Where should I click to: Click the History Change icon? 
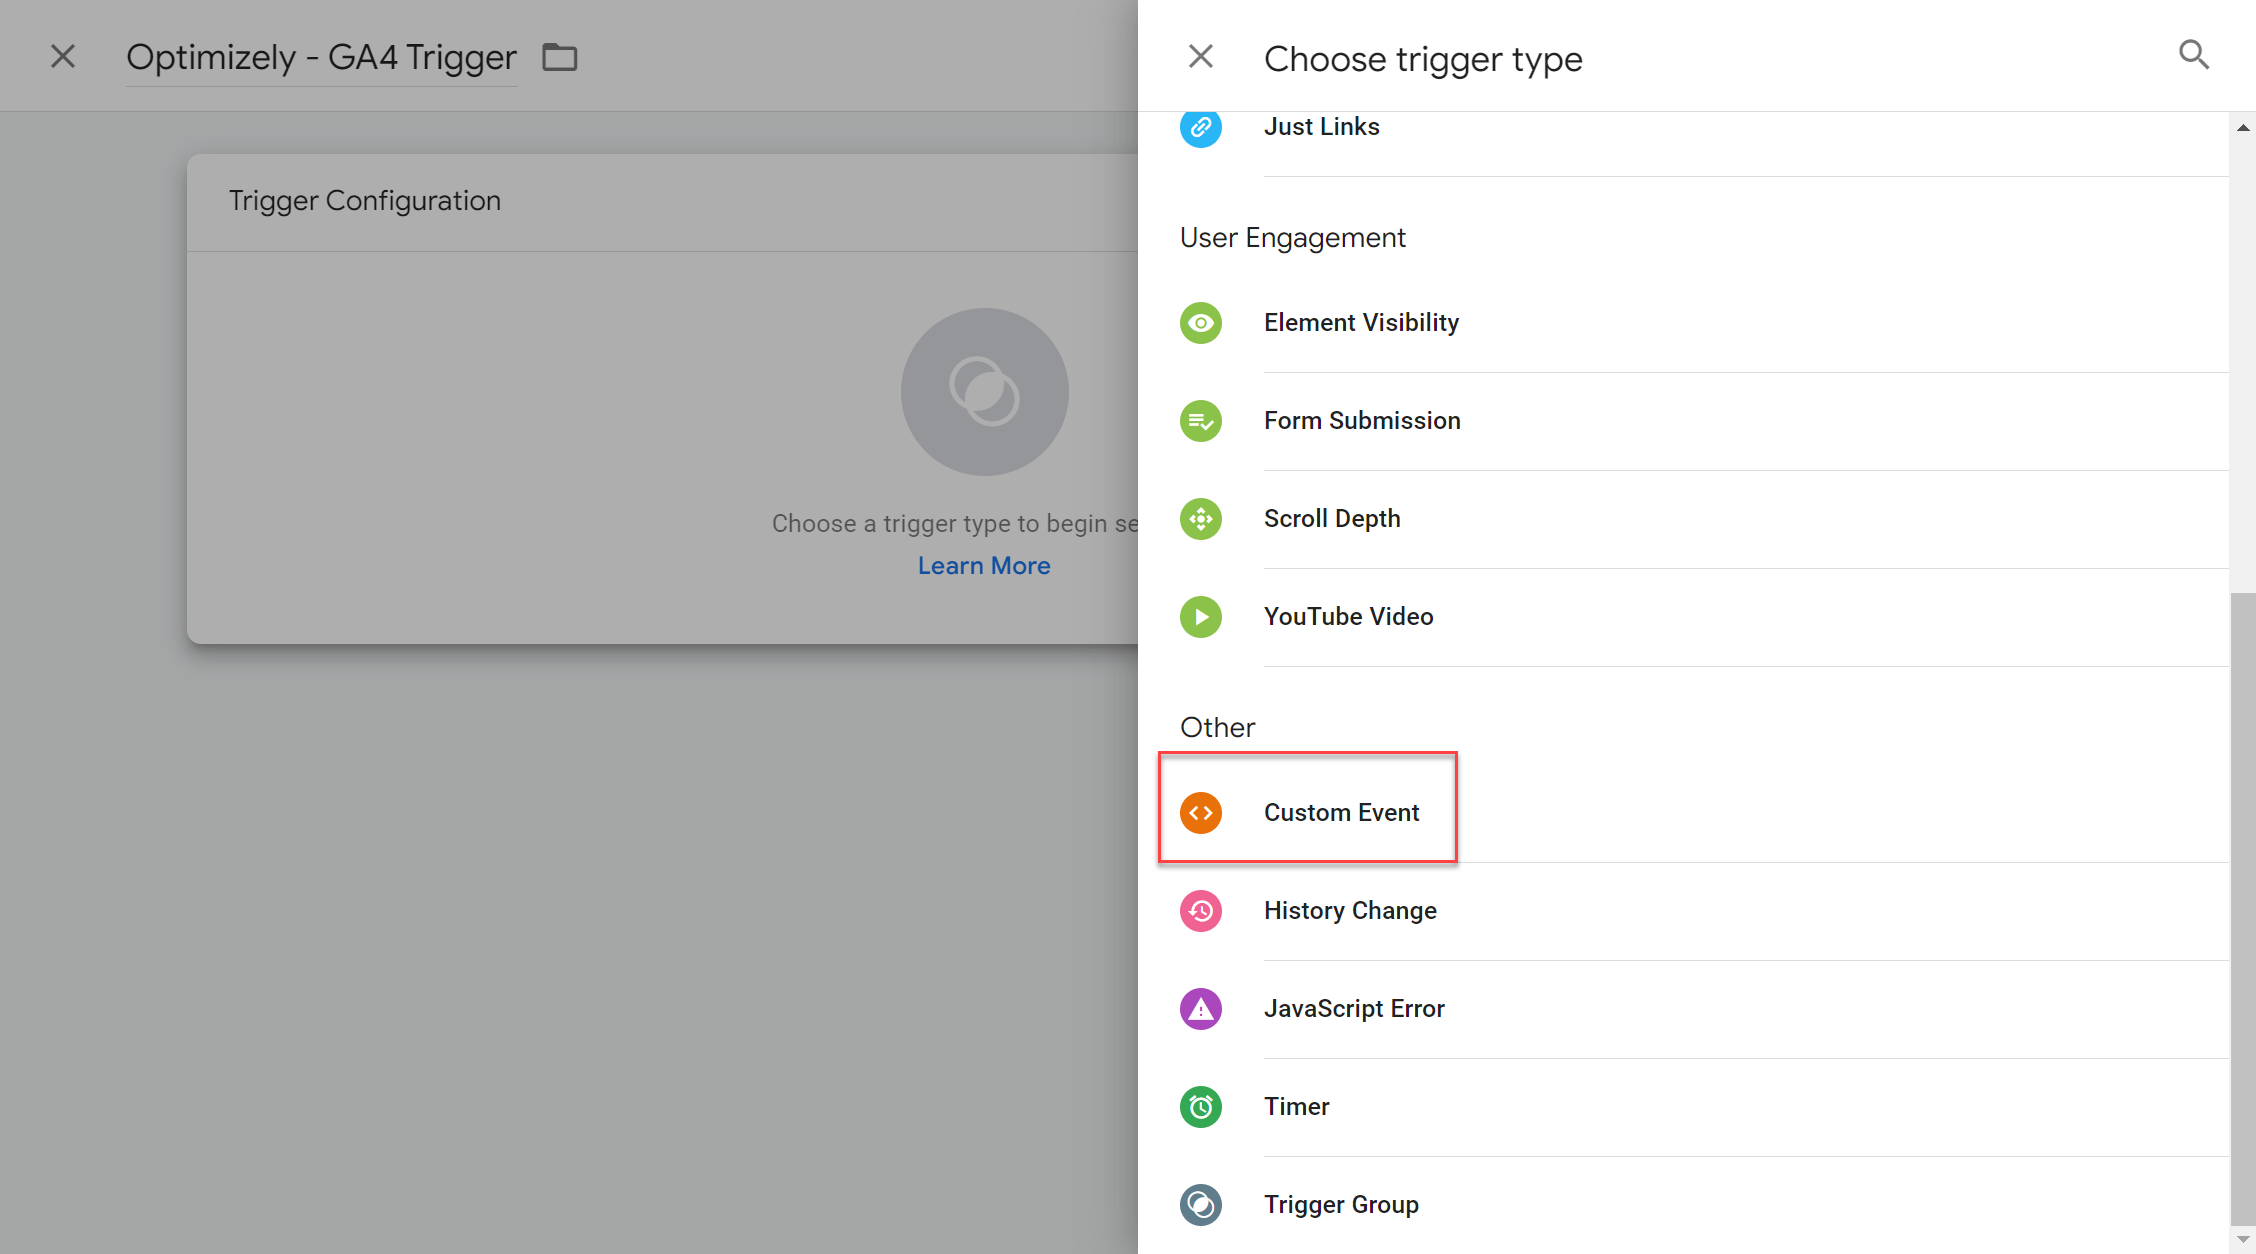[x=1203, y=910]
